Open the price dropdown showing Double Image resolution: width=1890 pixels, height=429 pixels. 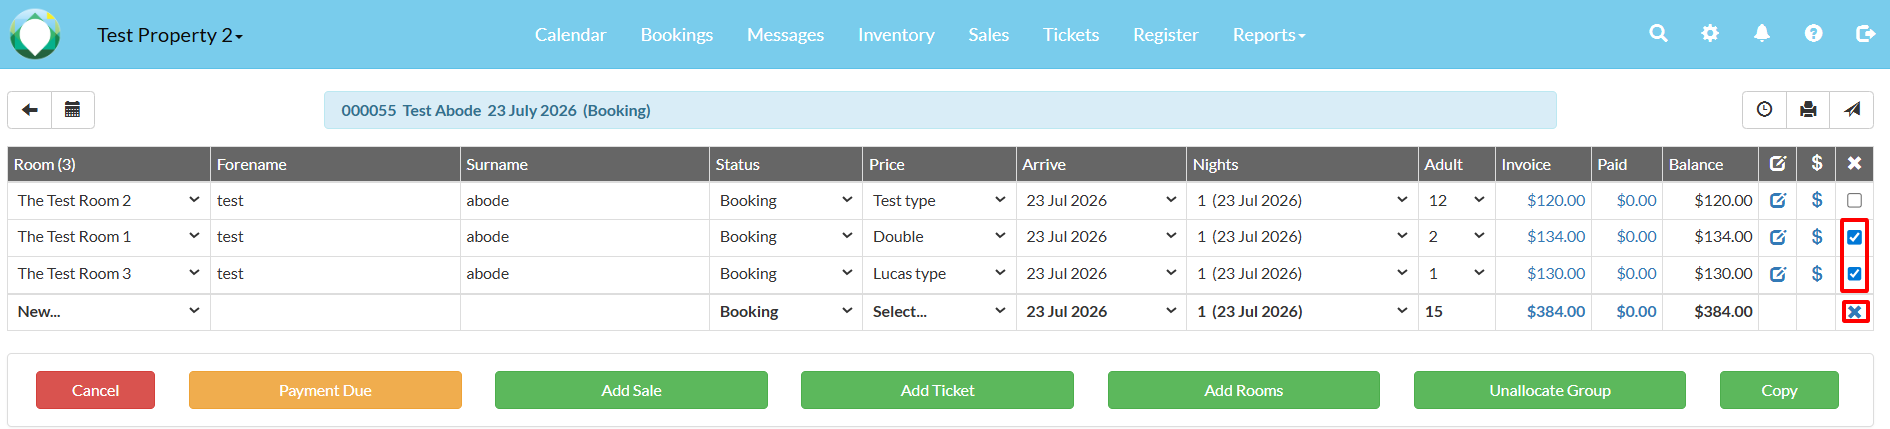coord(939,237)
